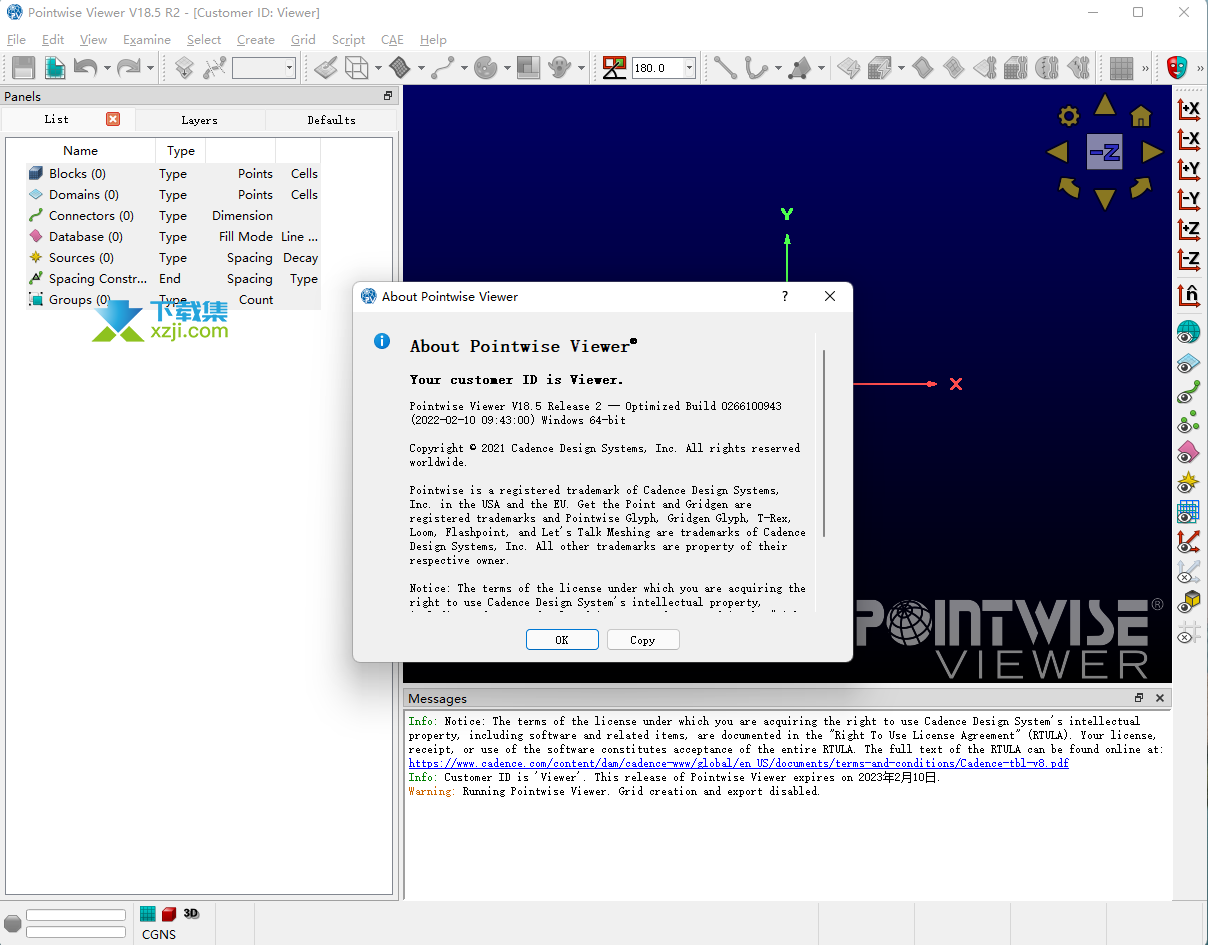Click the n-hat normal view icon
Screen dimensions: 1208x945
pyautogui.click(x=1188, y=295)
